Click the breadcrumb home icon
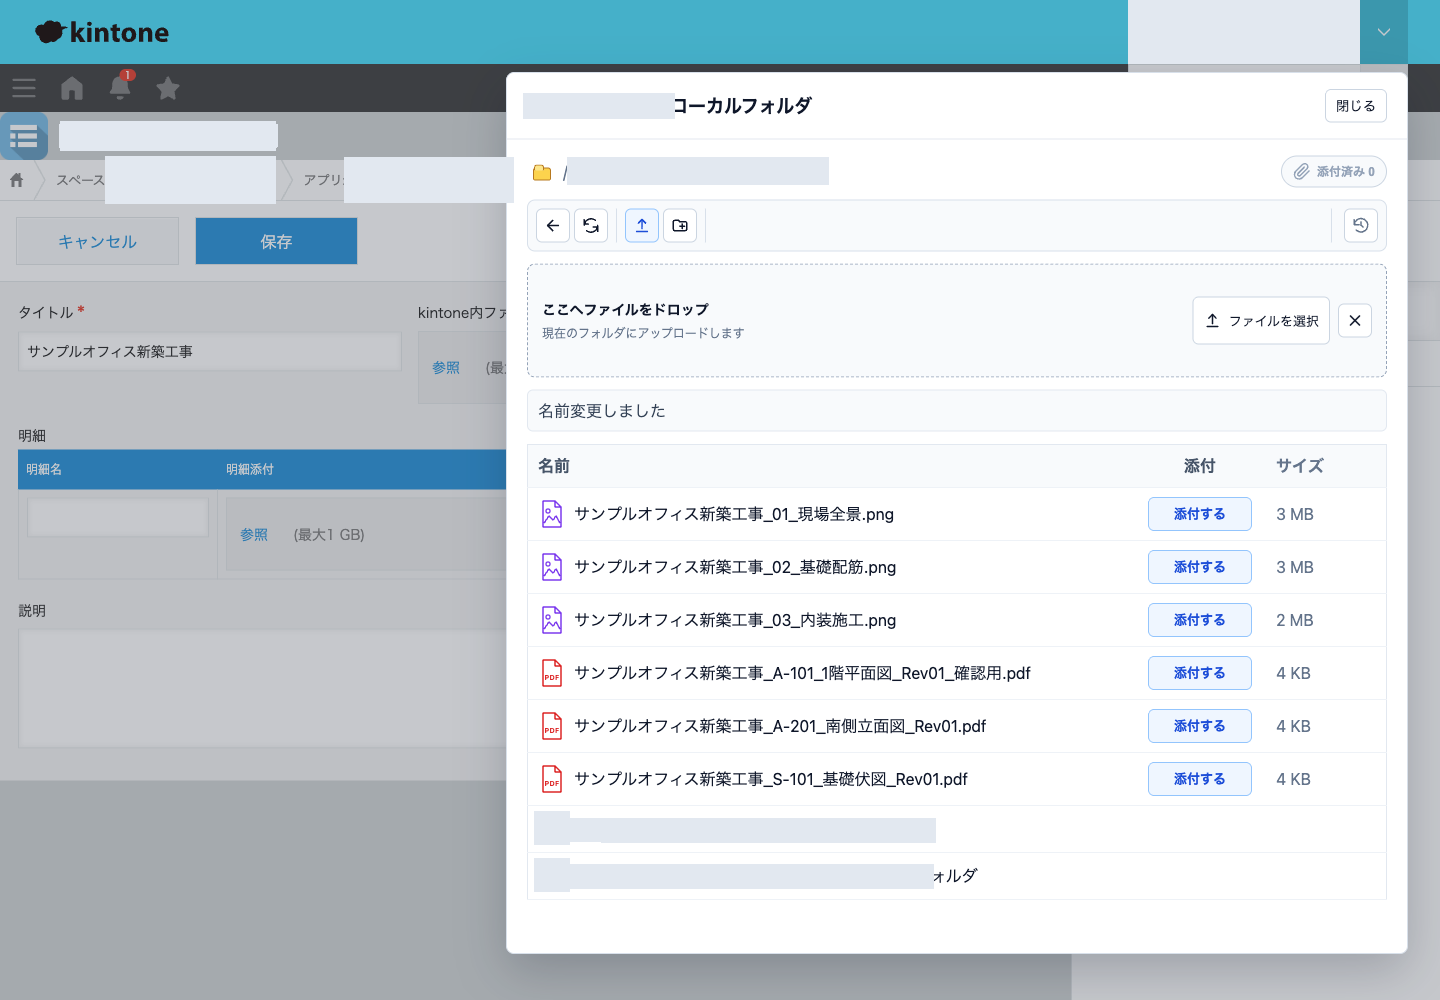Screen dimensions: 1440x1000 click(17, 180)
